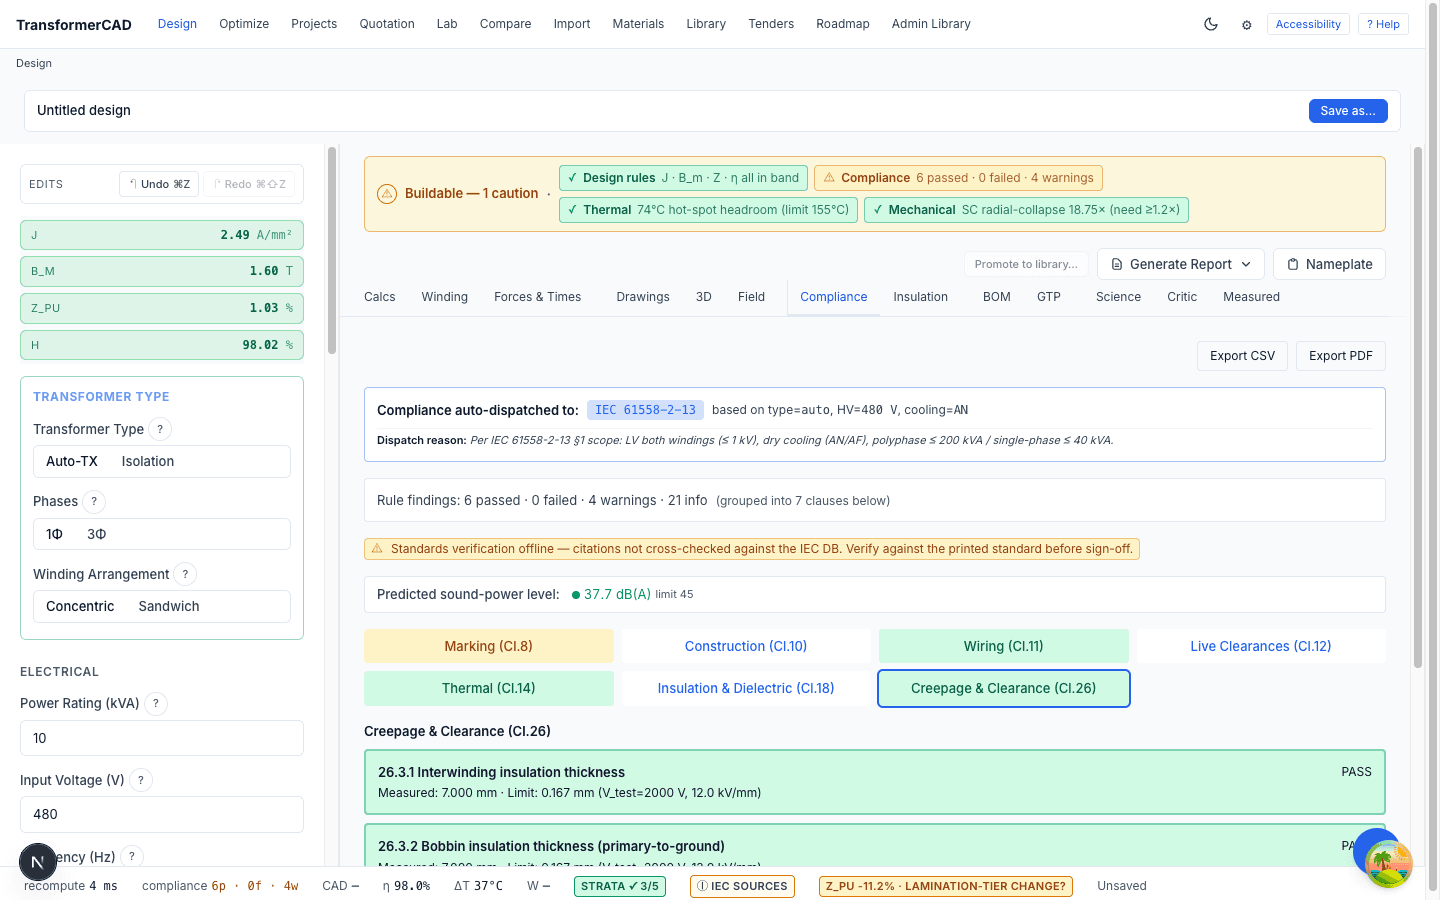The height and width of the screenshot is (900, 1440).
Task: Click the help icon for Power Rating
Action: click(x=156, y=703)
